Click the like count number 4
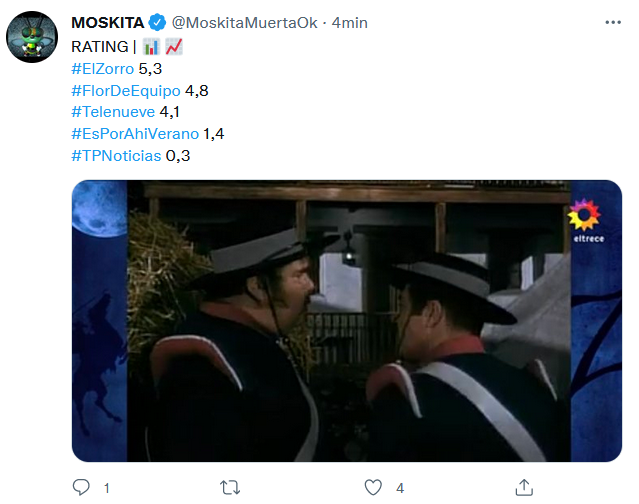The width and height of the screenshot is (639, 504). tap(400, 488)
